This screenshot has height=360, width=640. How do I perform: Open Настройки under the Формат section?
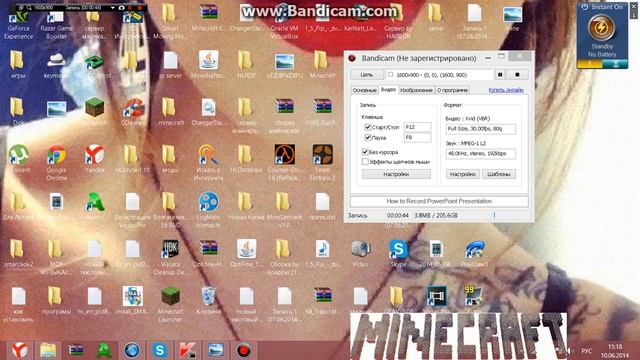pyautogui.click(x=463, y=174)
